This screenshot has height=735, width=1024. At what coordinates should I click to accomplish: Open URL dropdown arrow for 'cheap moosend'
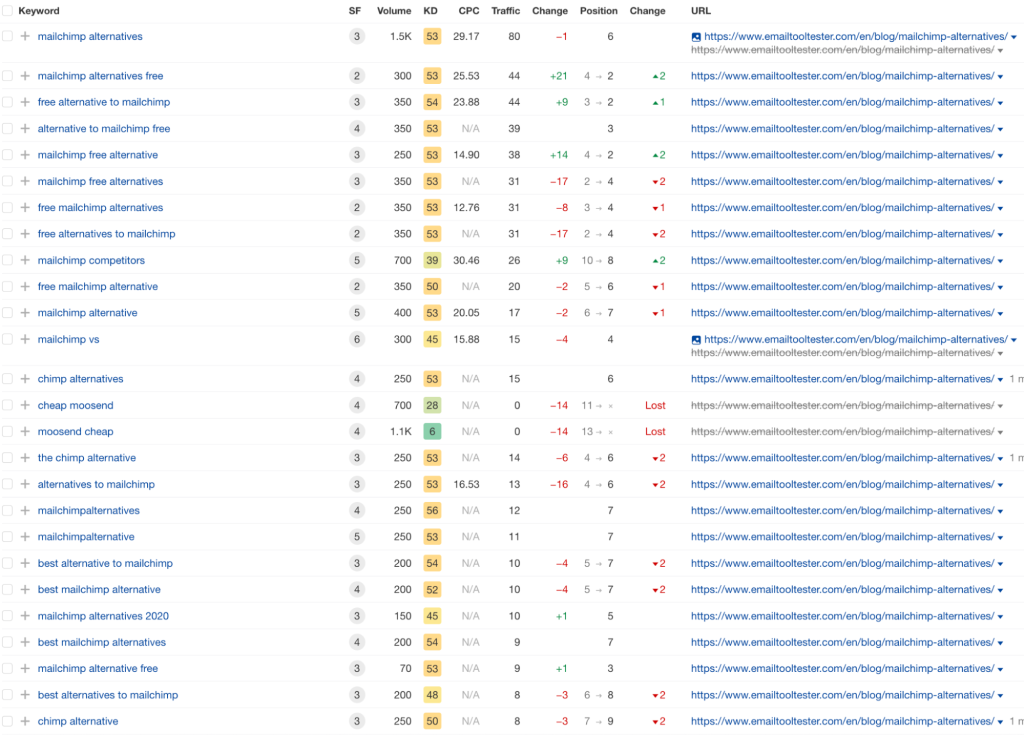click(x=1000, y=406)
